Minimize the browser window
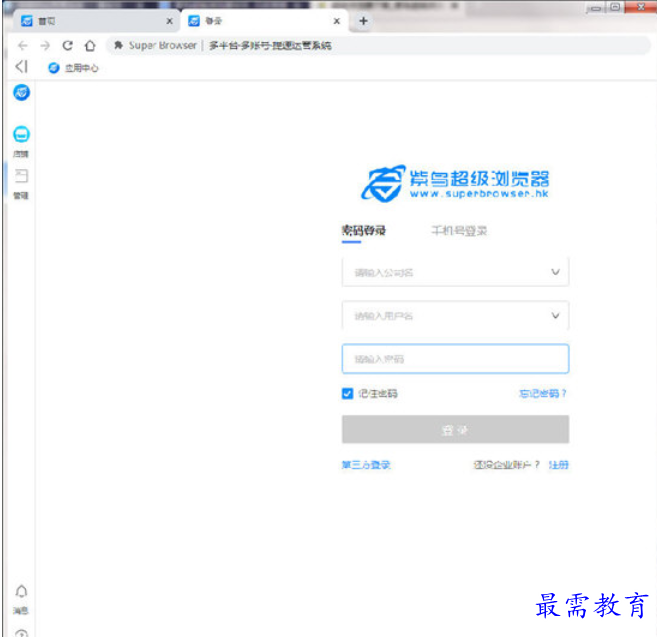 click(595, 8)
